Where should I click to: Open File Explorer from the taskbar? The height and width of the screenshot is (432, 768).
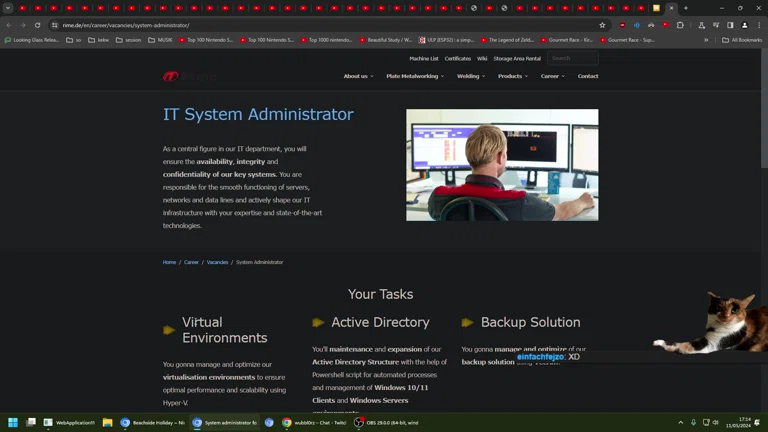point(107,423)
